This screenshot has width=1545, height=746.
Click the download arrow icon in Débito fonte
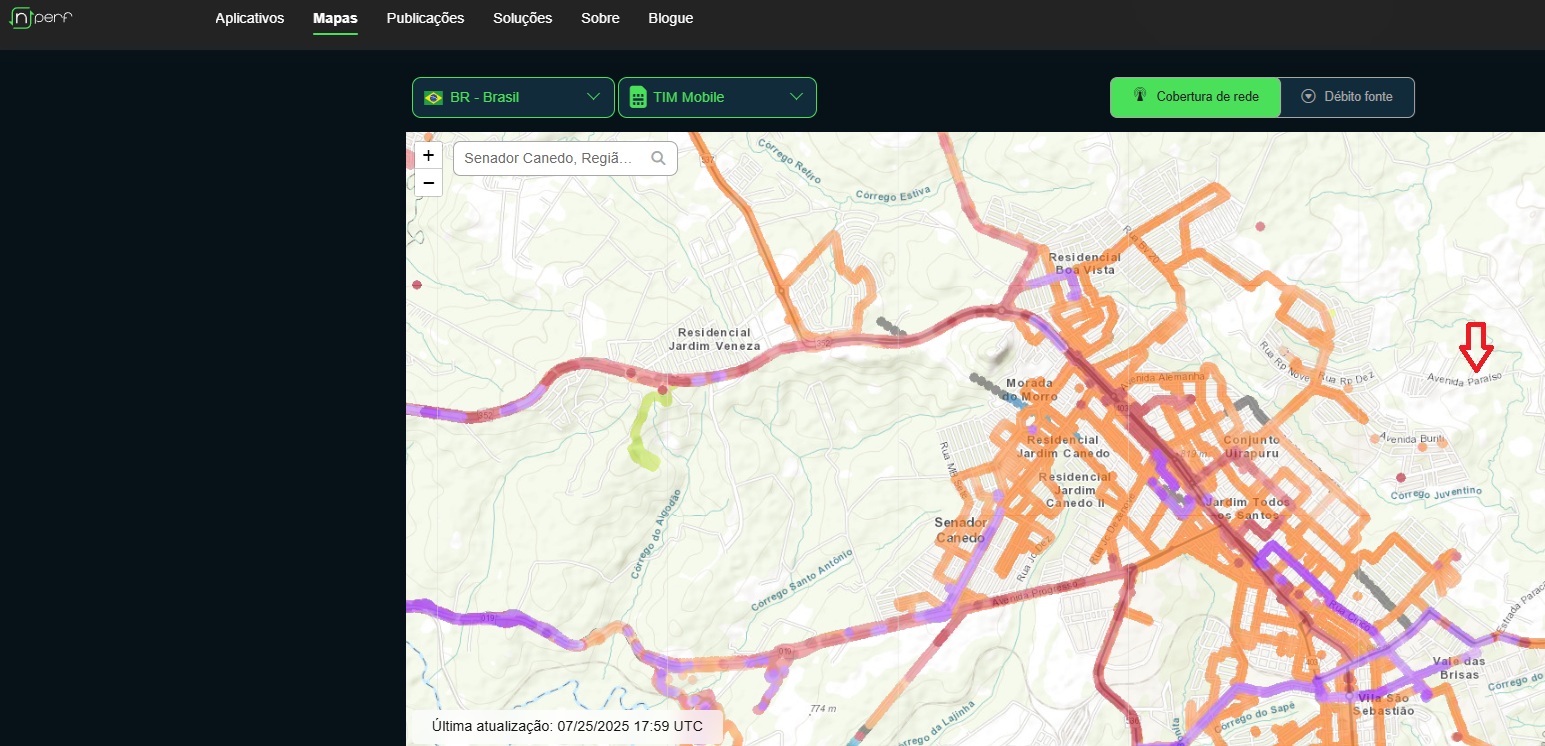[1308, 97]
